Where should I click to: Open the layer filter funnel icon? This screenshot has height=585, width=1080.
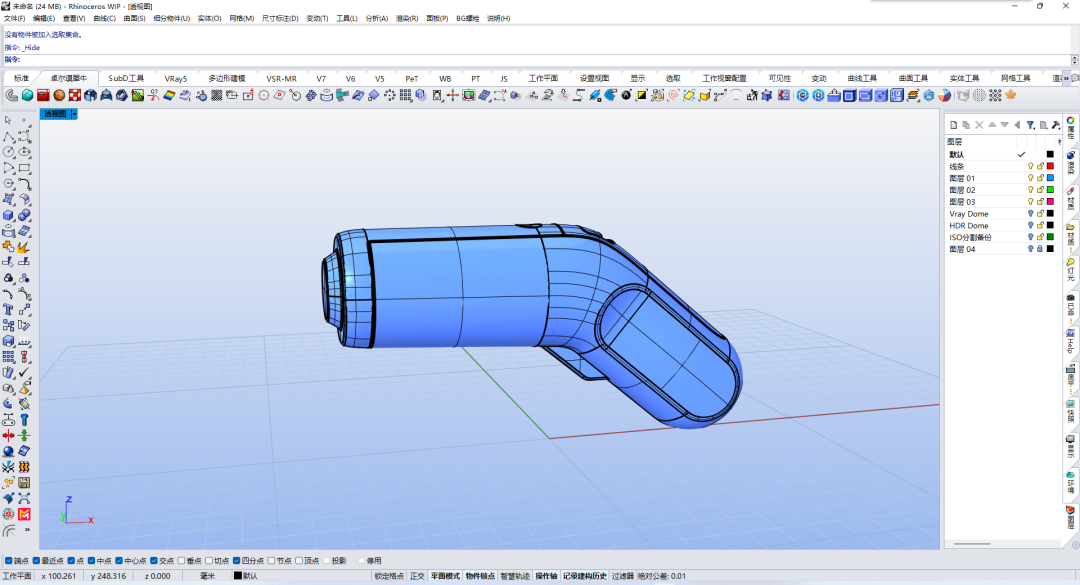pos(1030,125)
